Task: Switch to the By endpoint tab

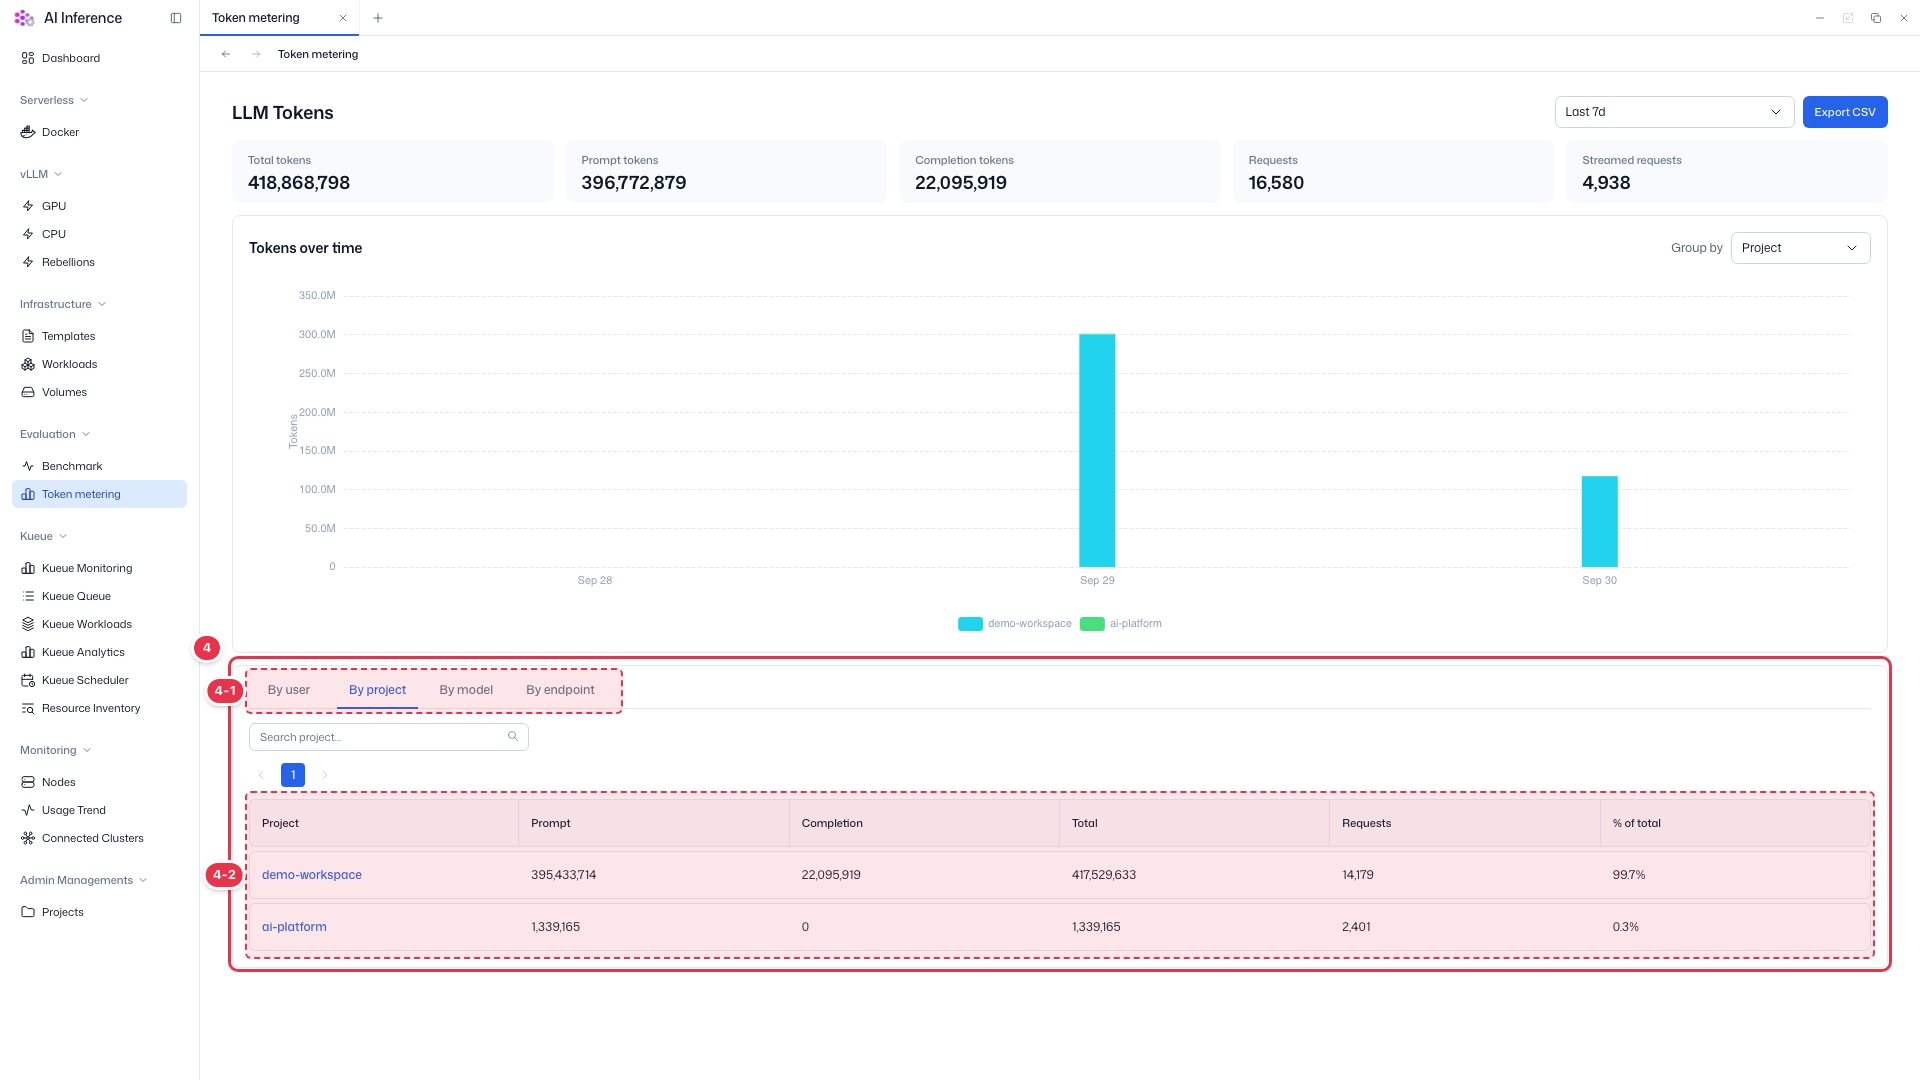Action: coord(560,690)
